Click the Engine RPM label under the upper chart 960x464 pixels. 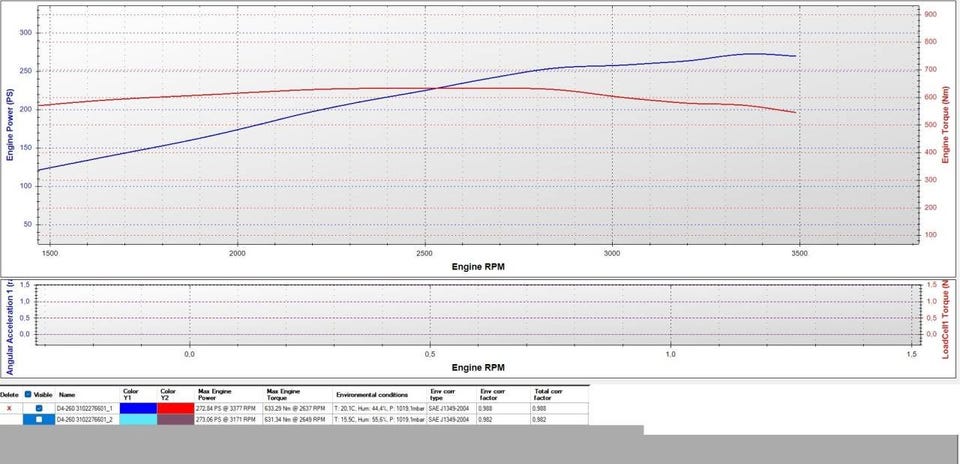(x=478, y=266)
